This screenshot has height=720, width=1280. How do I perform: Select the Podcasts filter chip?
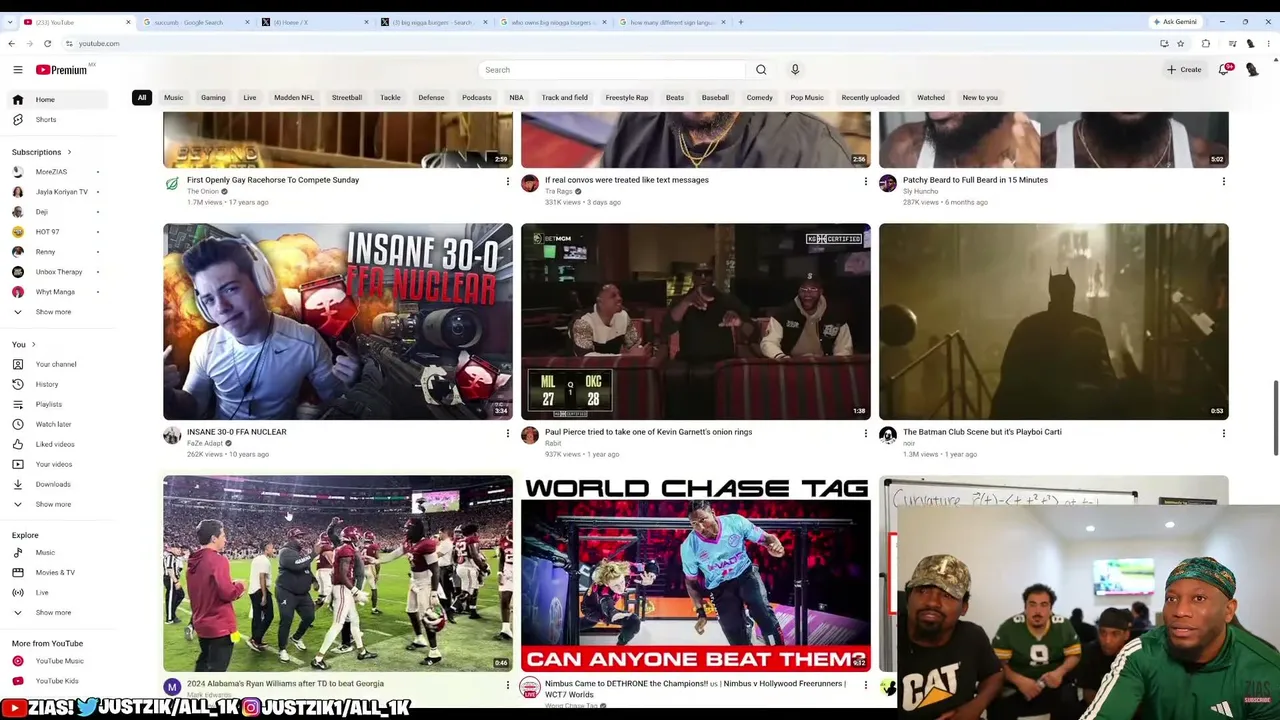click(x=477, y=98)
